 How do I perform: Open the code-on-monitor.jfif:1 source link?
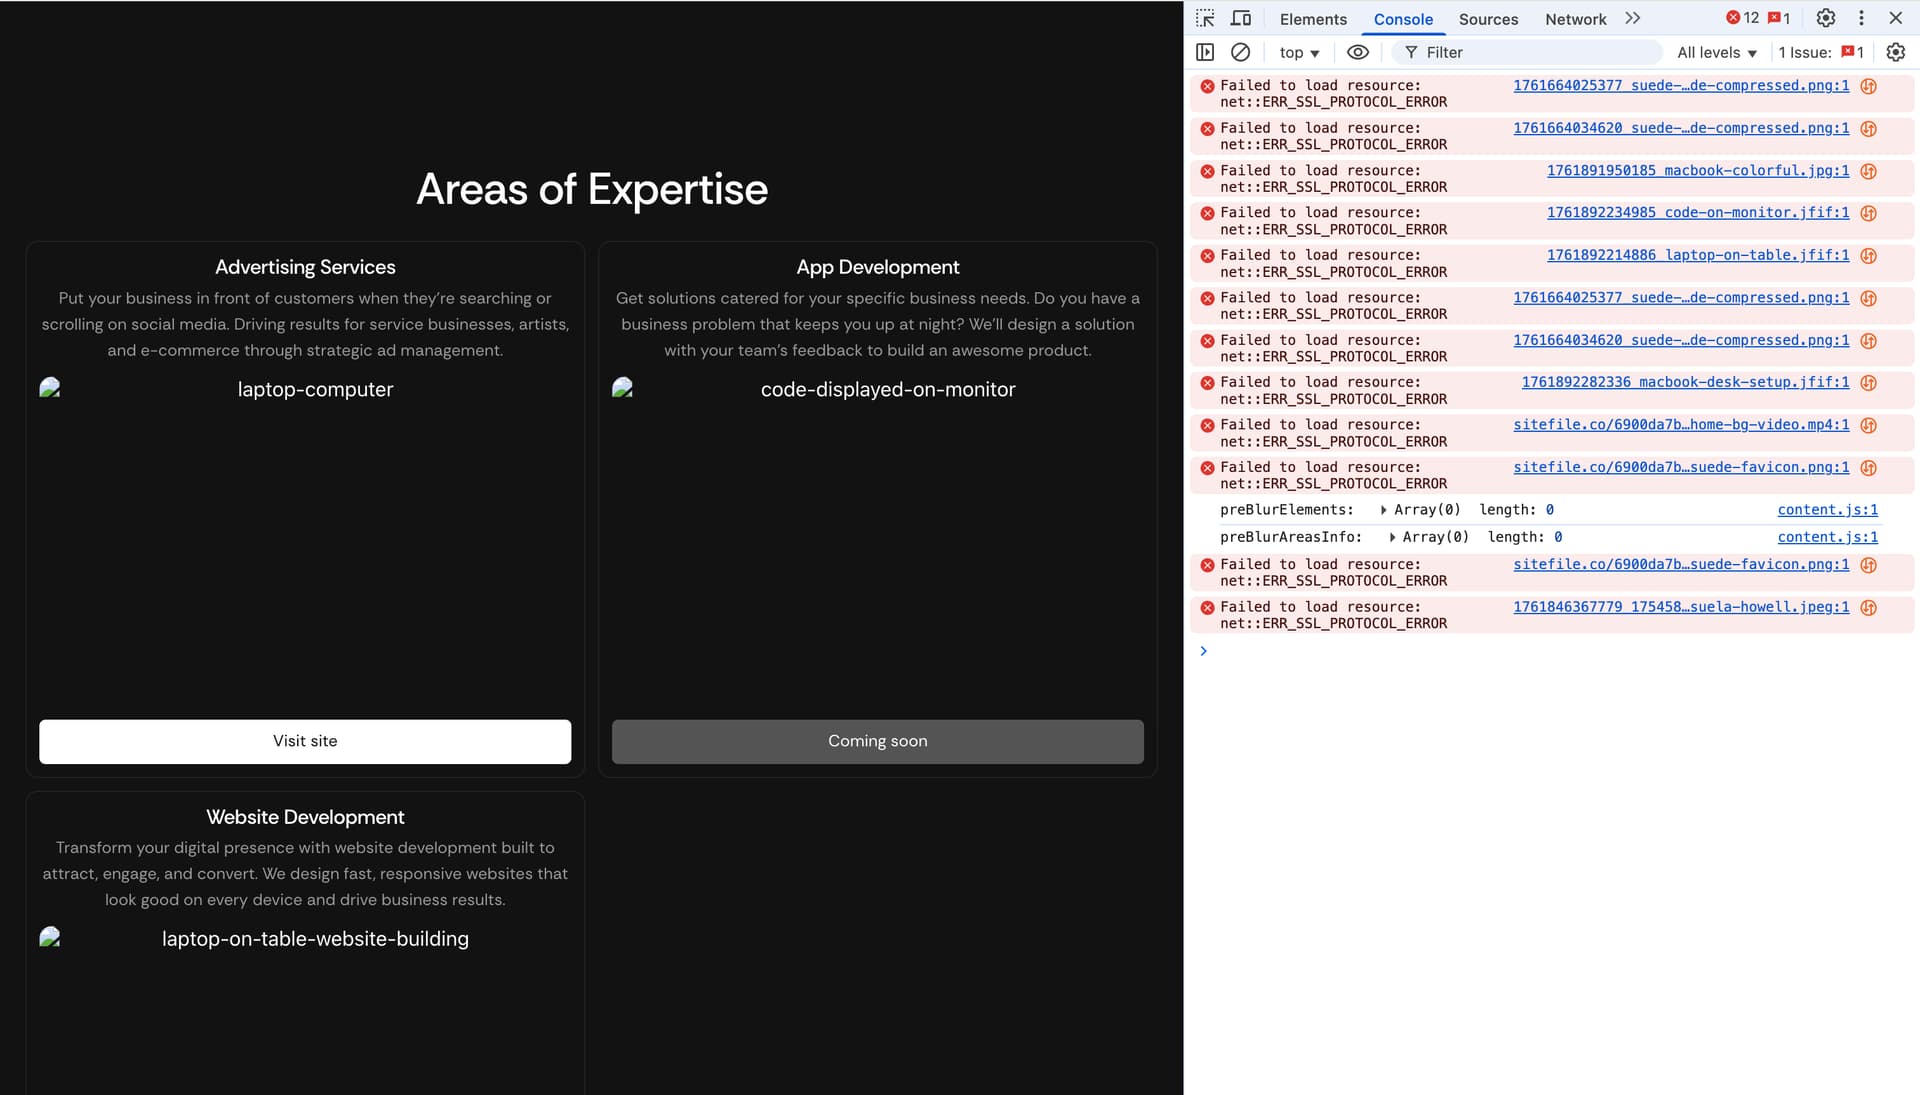(x=1697, y=212)
